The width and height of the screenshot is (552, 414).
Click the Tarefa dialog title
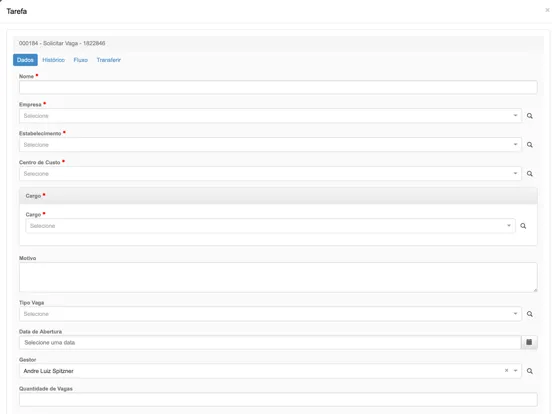tap(17, 11)
